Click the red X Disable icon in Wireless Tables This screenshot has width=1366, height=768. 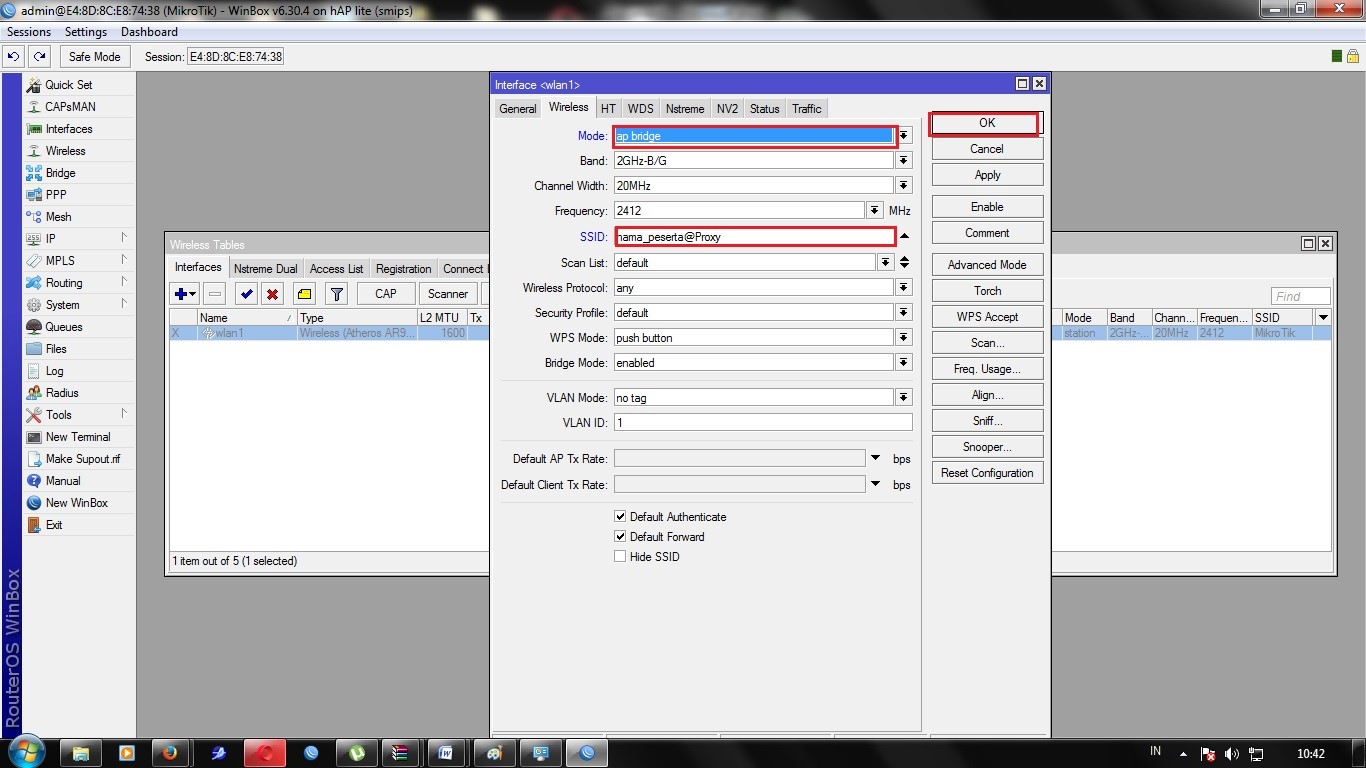click(x=272, y=294)
